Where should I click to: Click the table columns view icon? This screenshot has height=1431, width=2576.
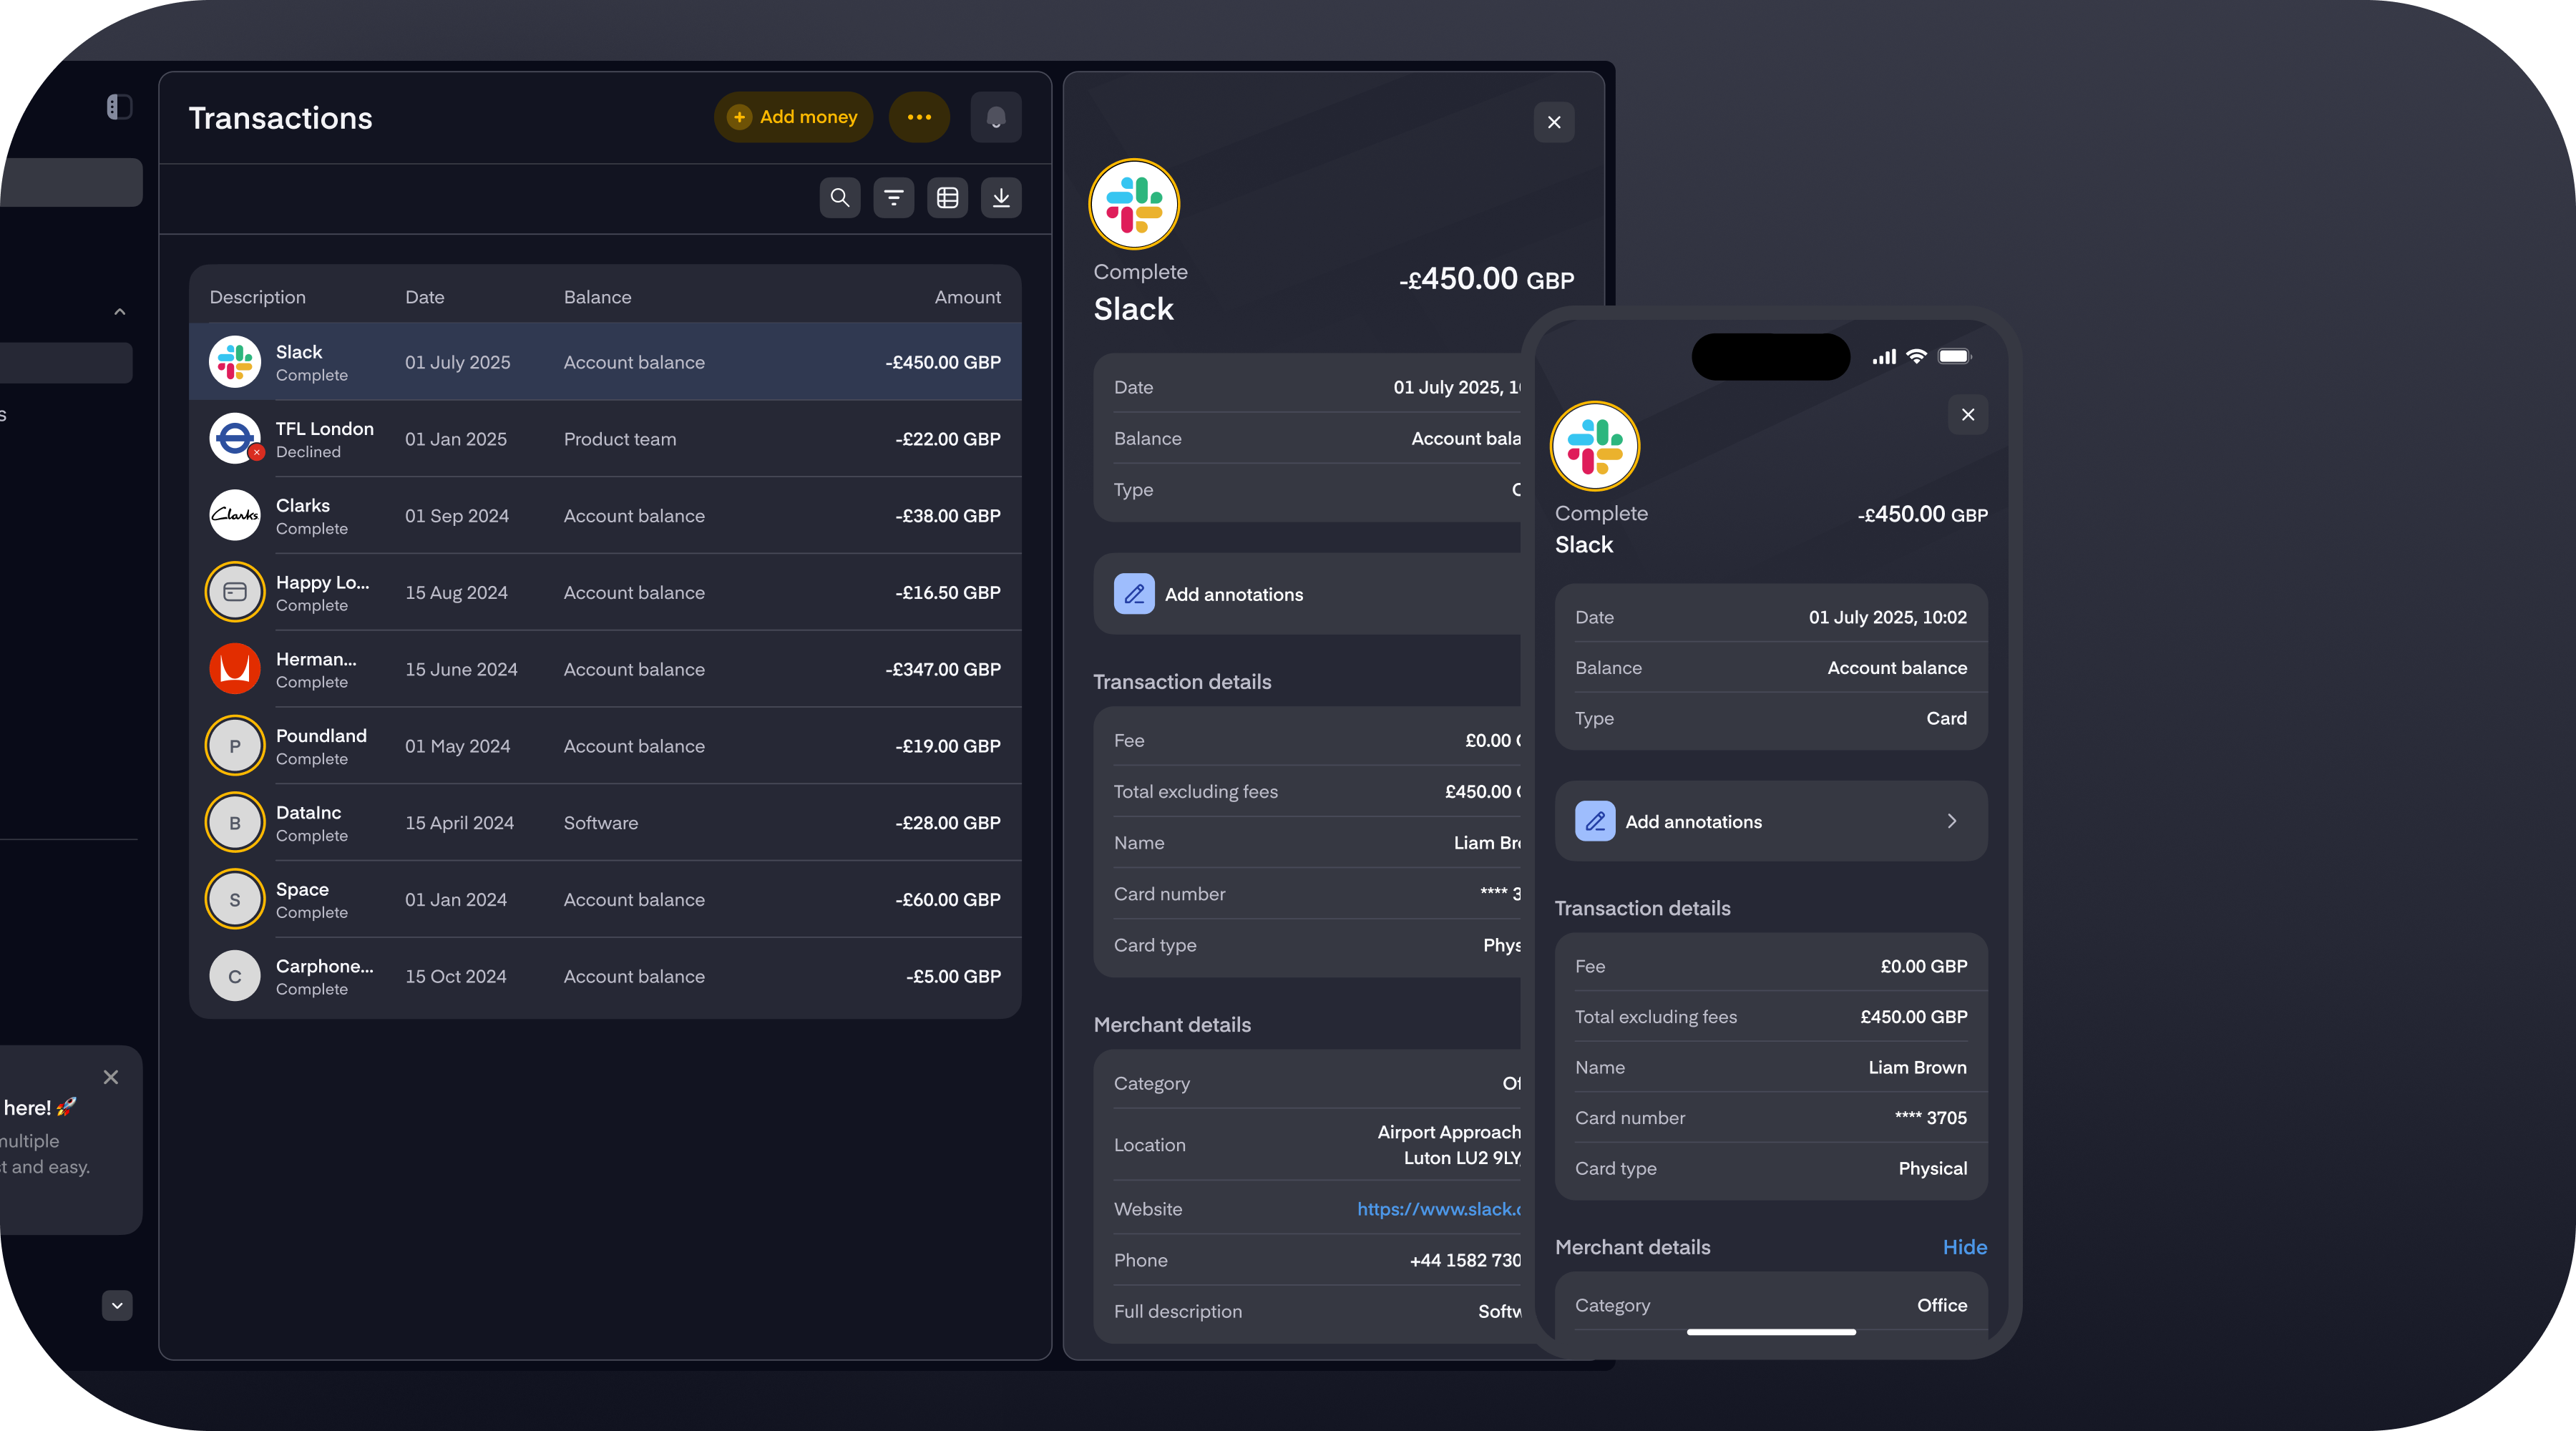click(x=947, y=198)
